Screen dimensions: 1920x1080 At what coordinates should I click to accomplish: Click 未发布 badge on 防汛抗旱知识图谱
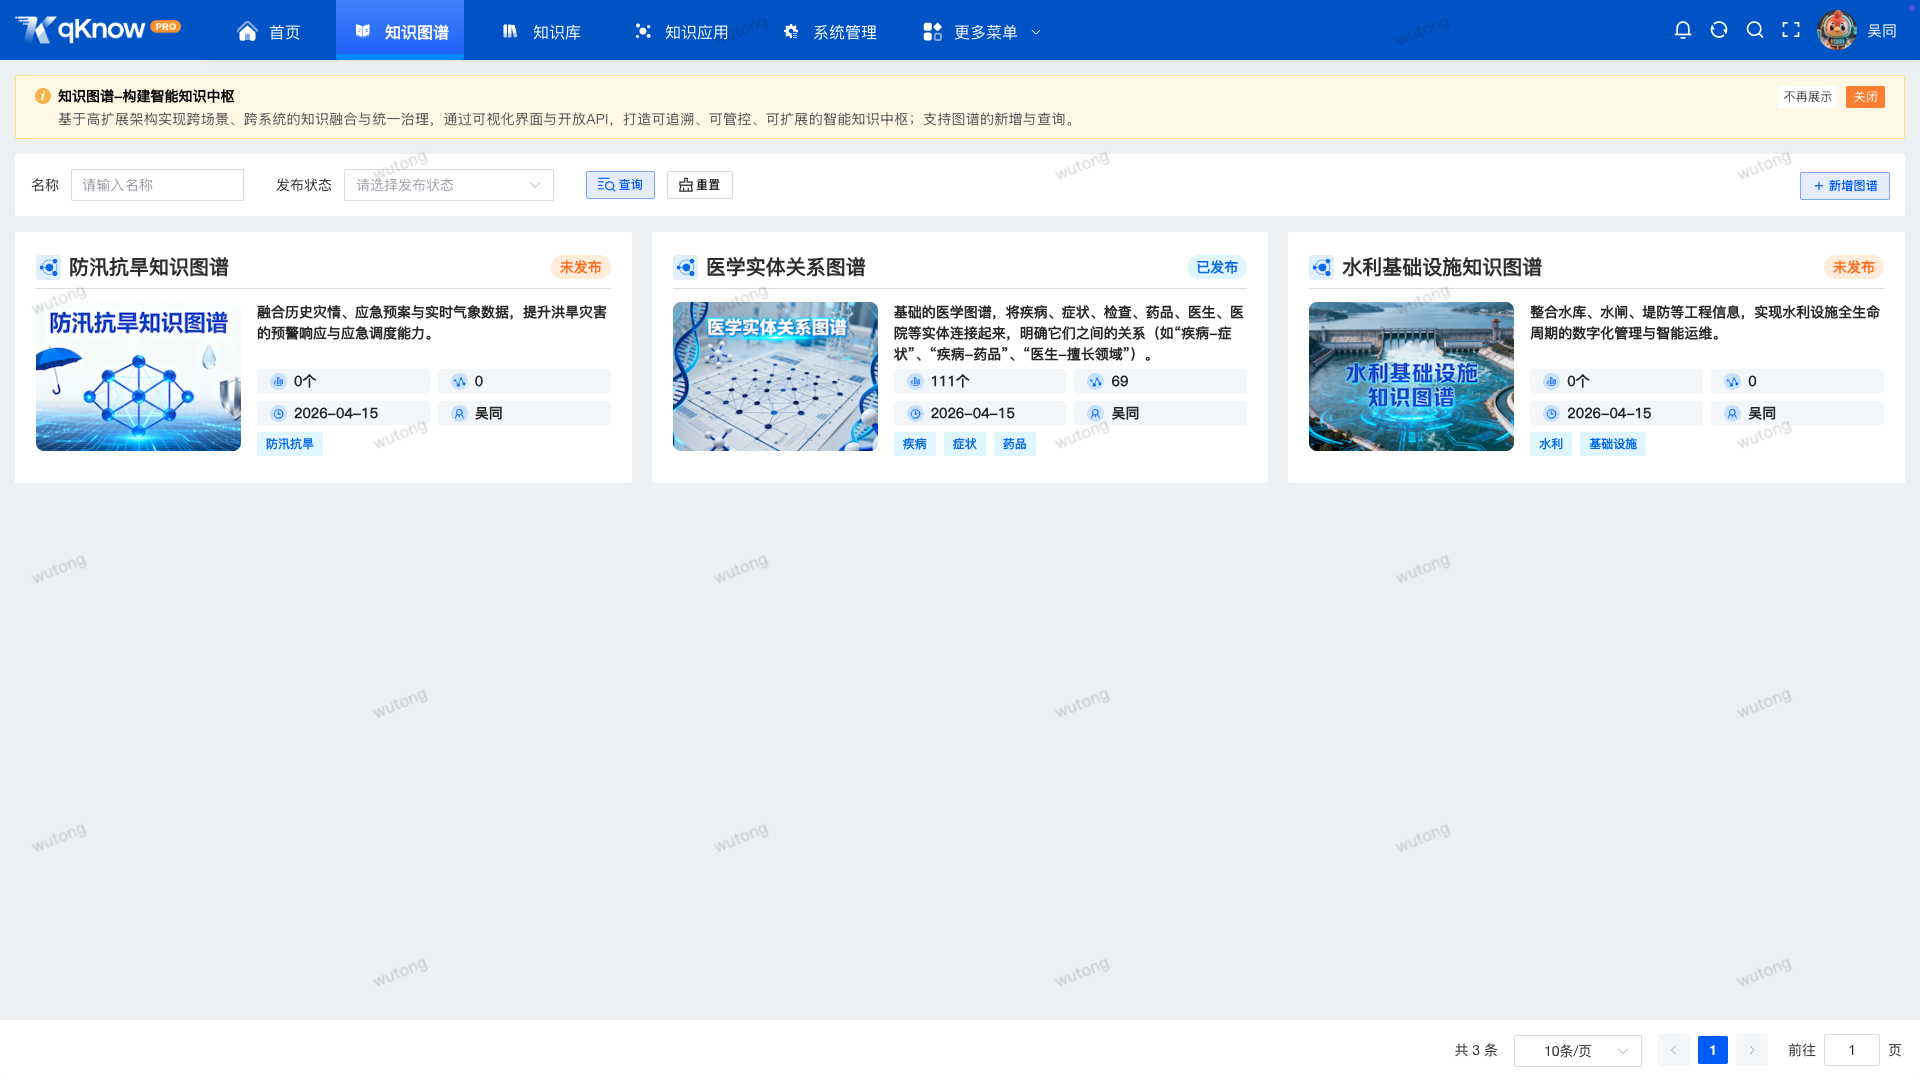581,267
